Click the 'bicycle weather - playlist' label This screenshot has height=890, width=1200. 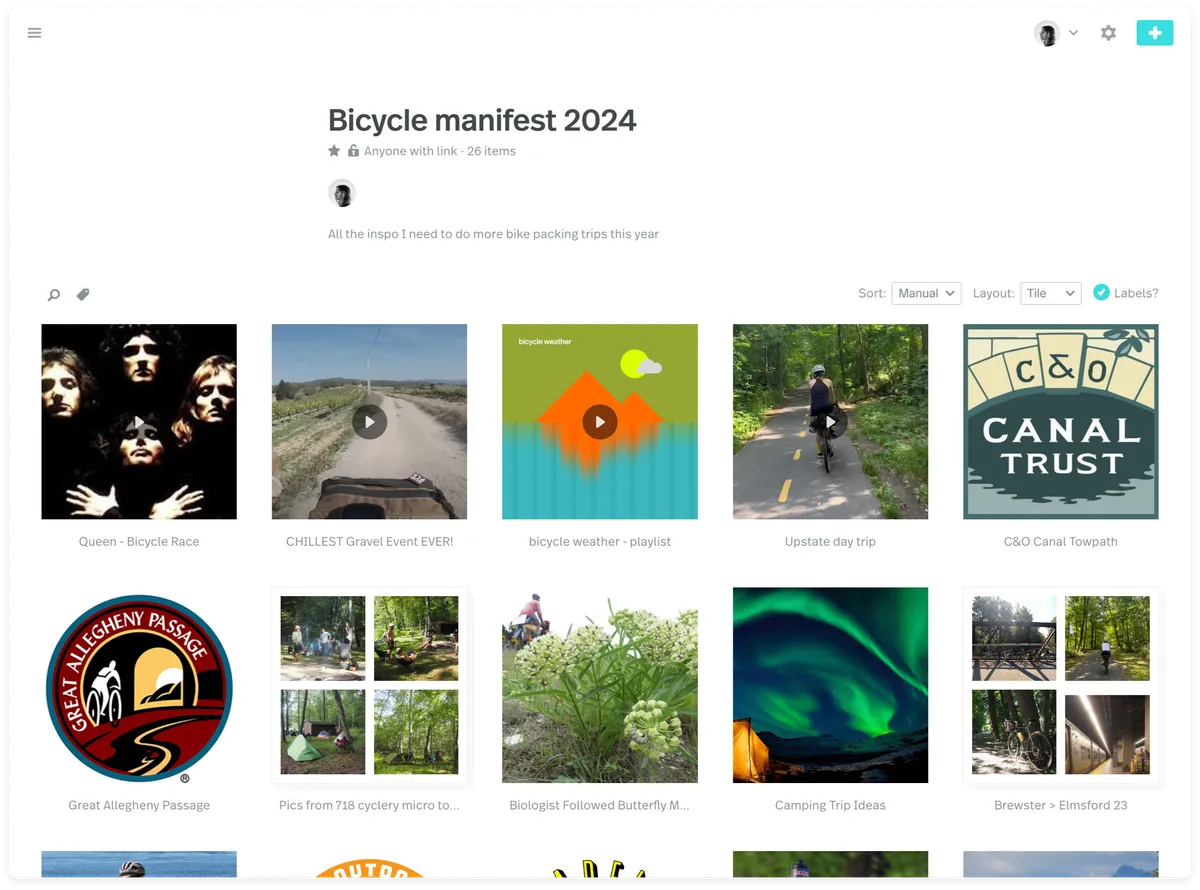tap(600, 542)
